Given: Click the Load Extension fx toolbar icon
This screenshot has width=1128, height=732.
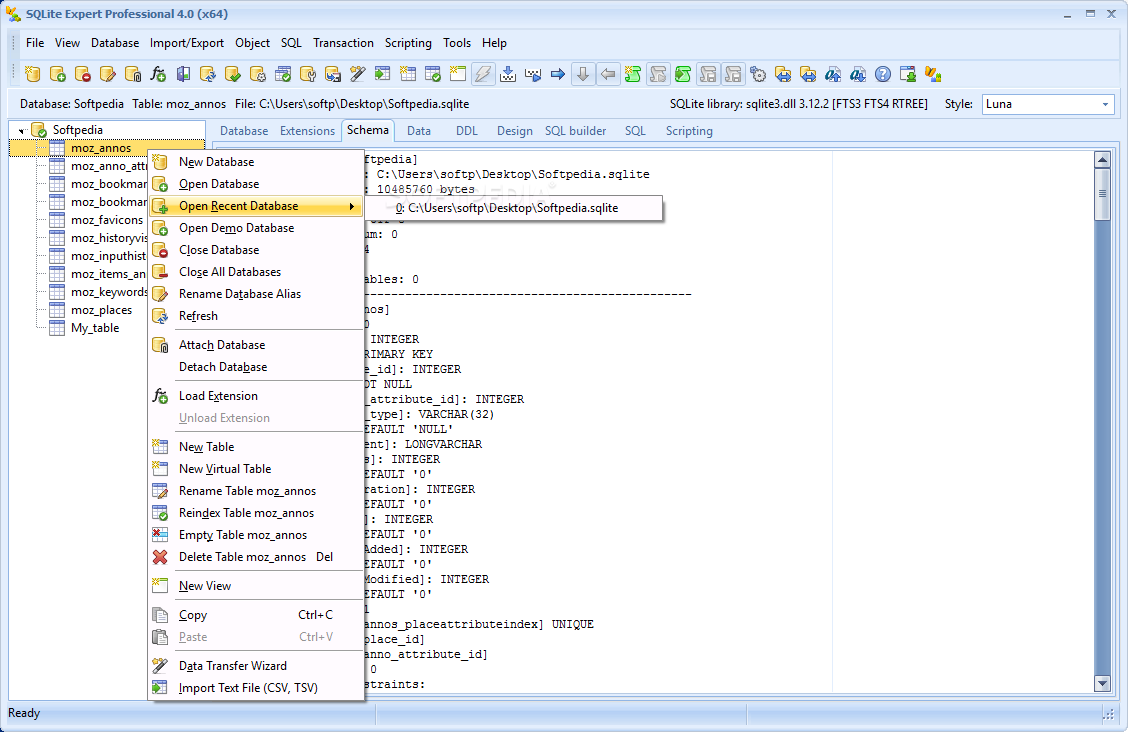Looking at the screenshot, I should tap(158, 74).
